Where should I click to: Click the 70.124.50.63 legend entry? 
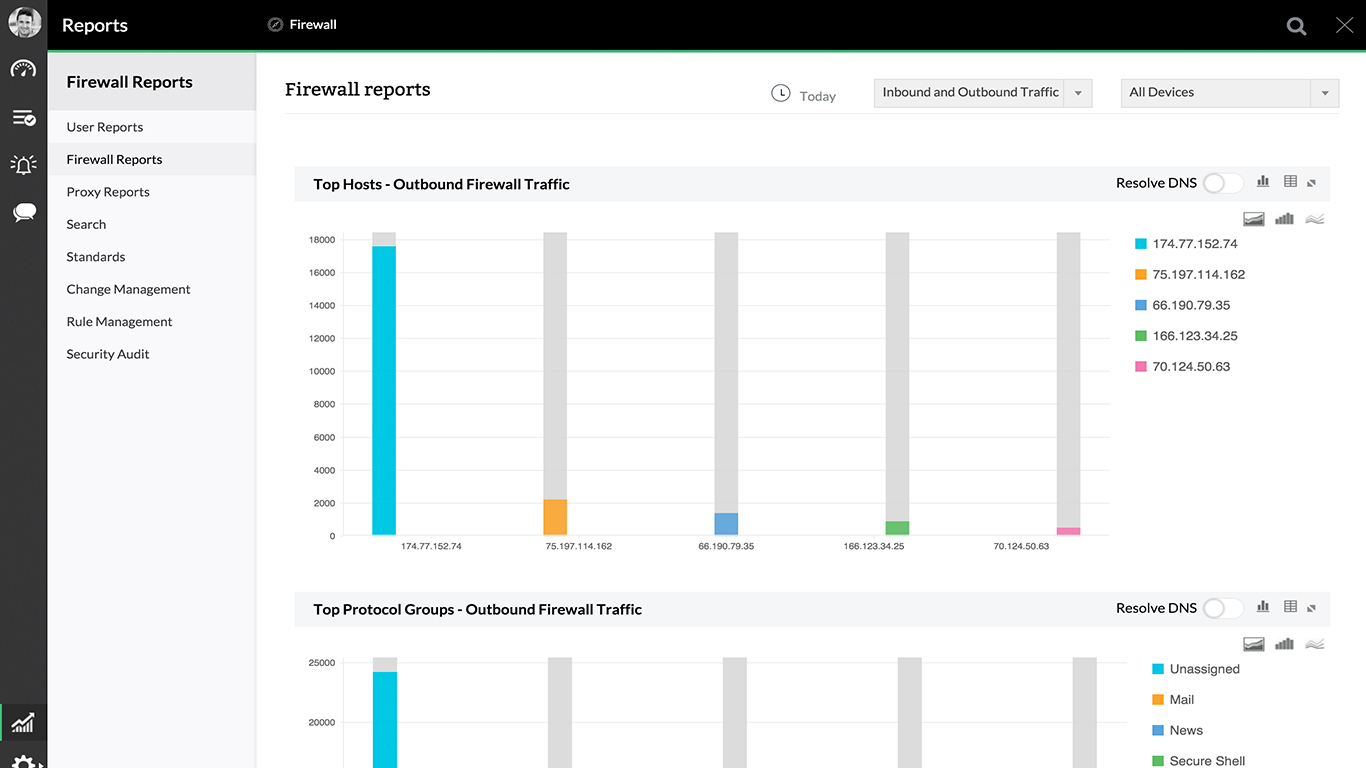1183,367
